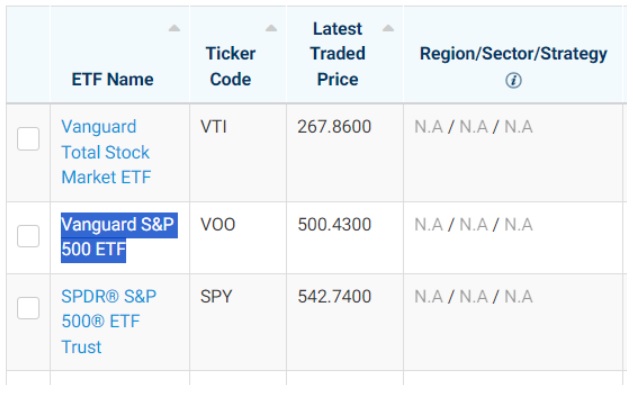The width and height of the screenshot is (633, 396).
Task: Sort by ETF Name arrow
Action: [174, 28]
